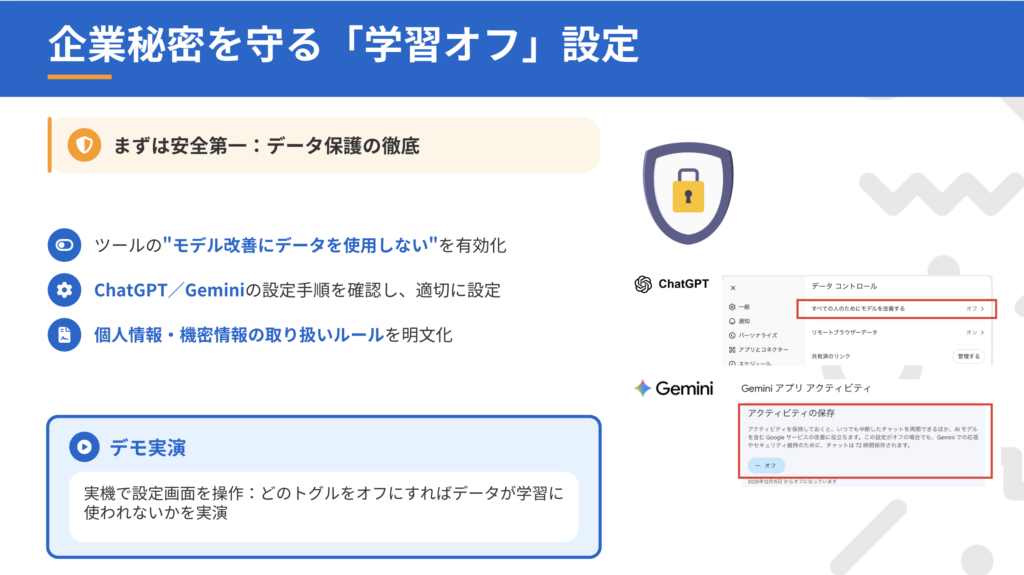Viewport: 1024px width, 575px height.
Task: Click the orange shield icon in the header banner
Action: point(84,144)
